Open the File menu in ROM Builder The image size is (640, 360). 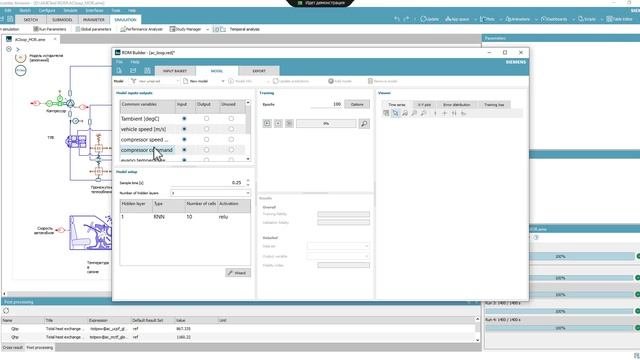point(119,62)
